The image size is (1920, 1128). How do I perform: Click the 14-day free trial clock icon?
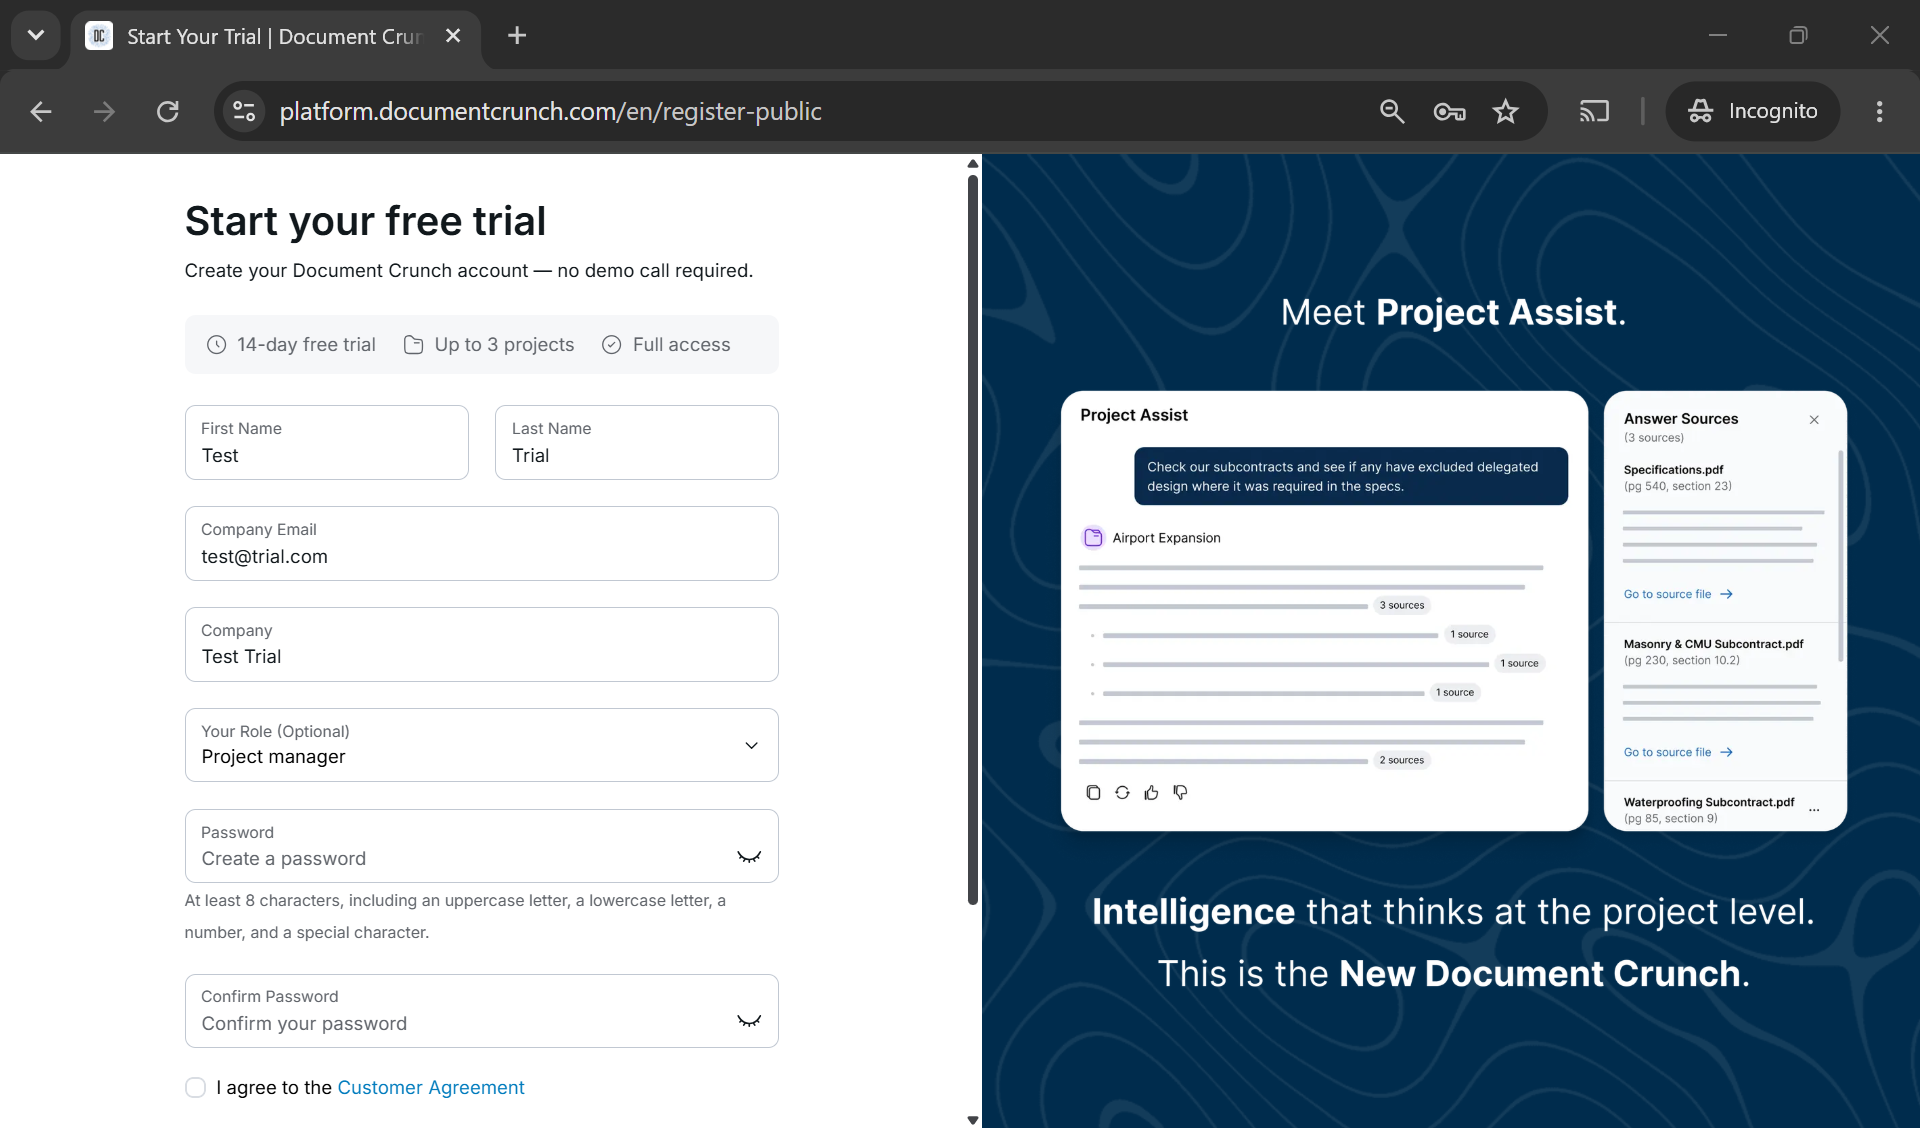pos(216,345)
